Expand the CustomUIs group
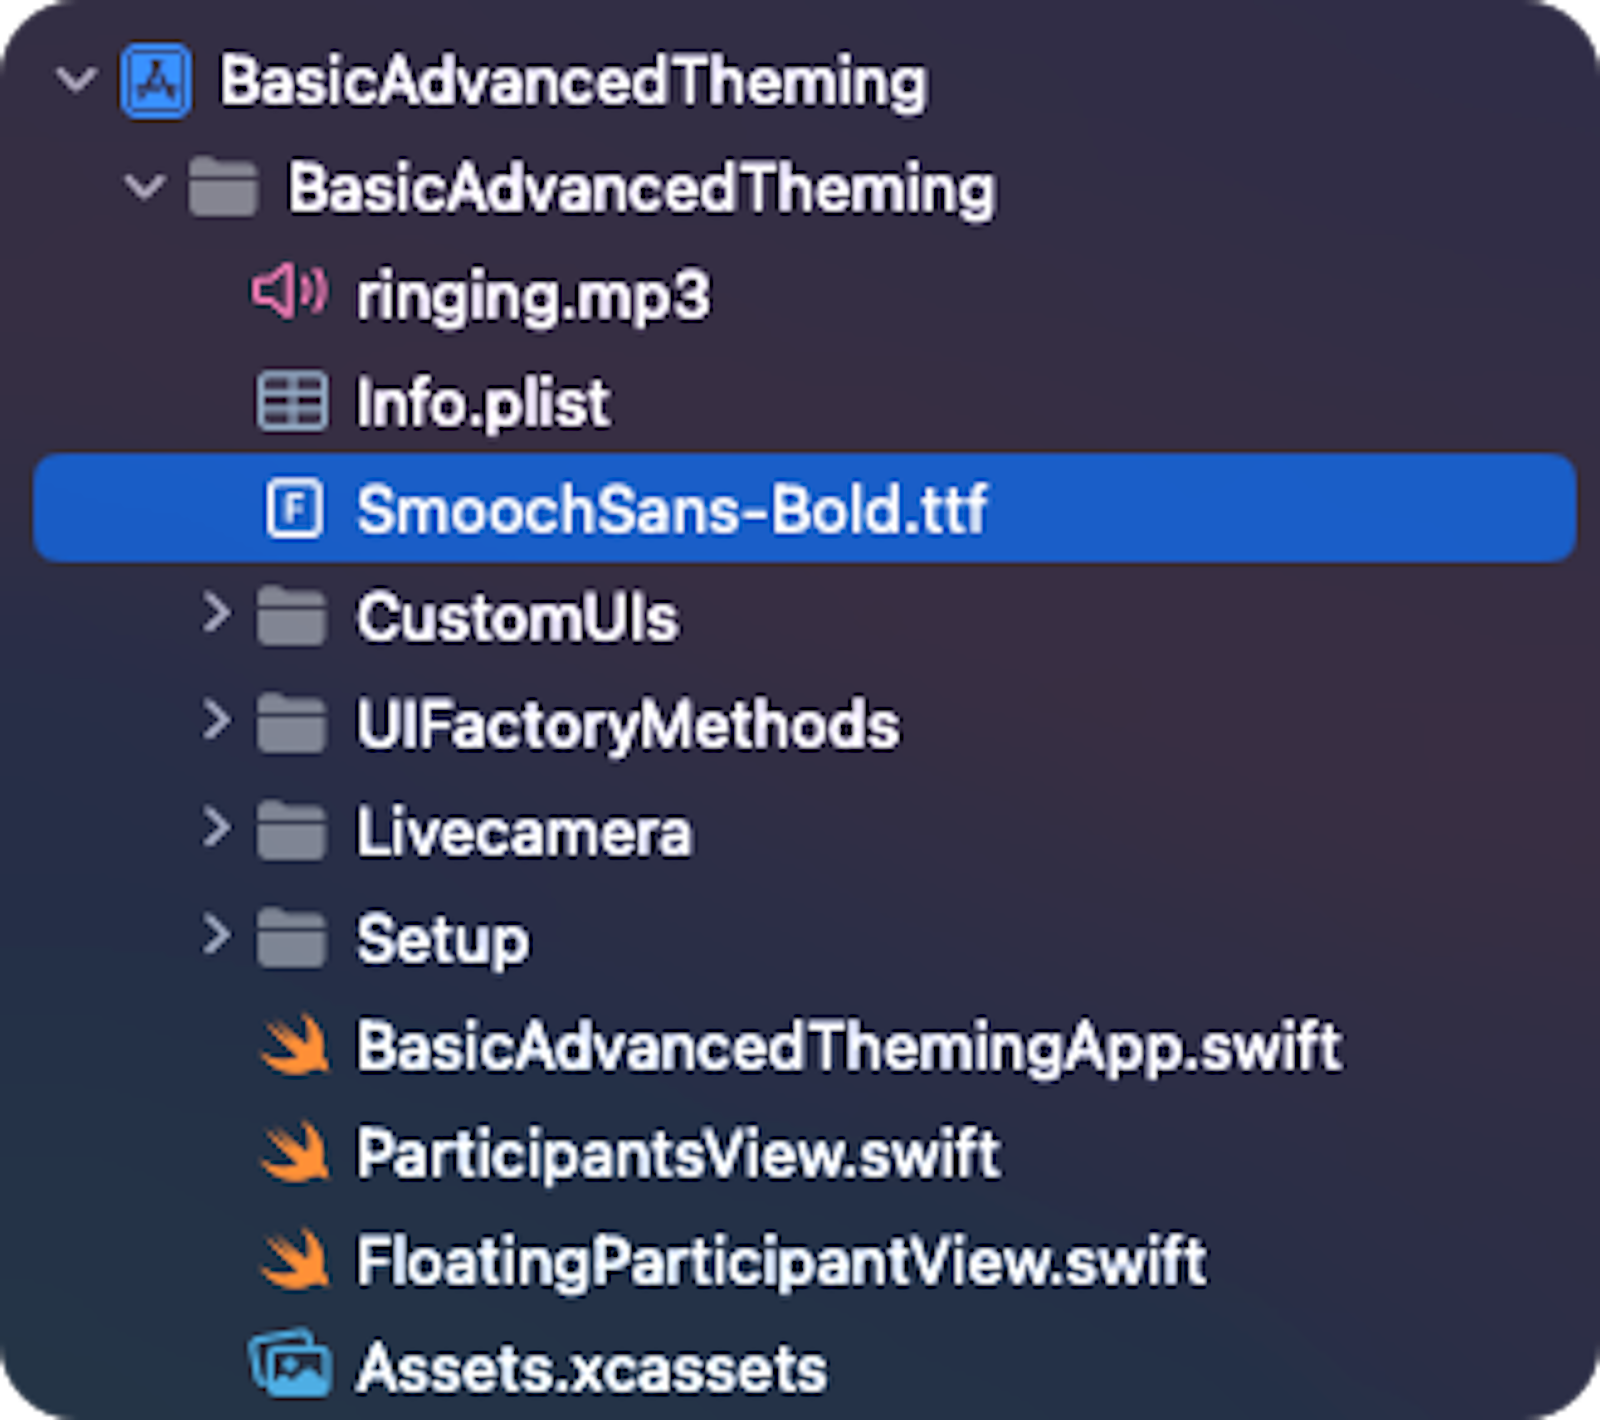This screenshot has height=1420, width=1600. pyautogui.click(x=217, y=618)
